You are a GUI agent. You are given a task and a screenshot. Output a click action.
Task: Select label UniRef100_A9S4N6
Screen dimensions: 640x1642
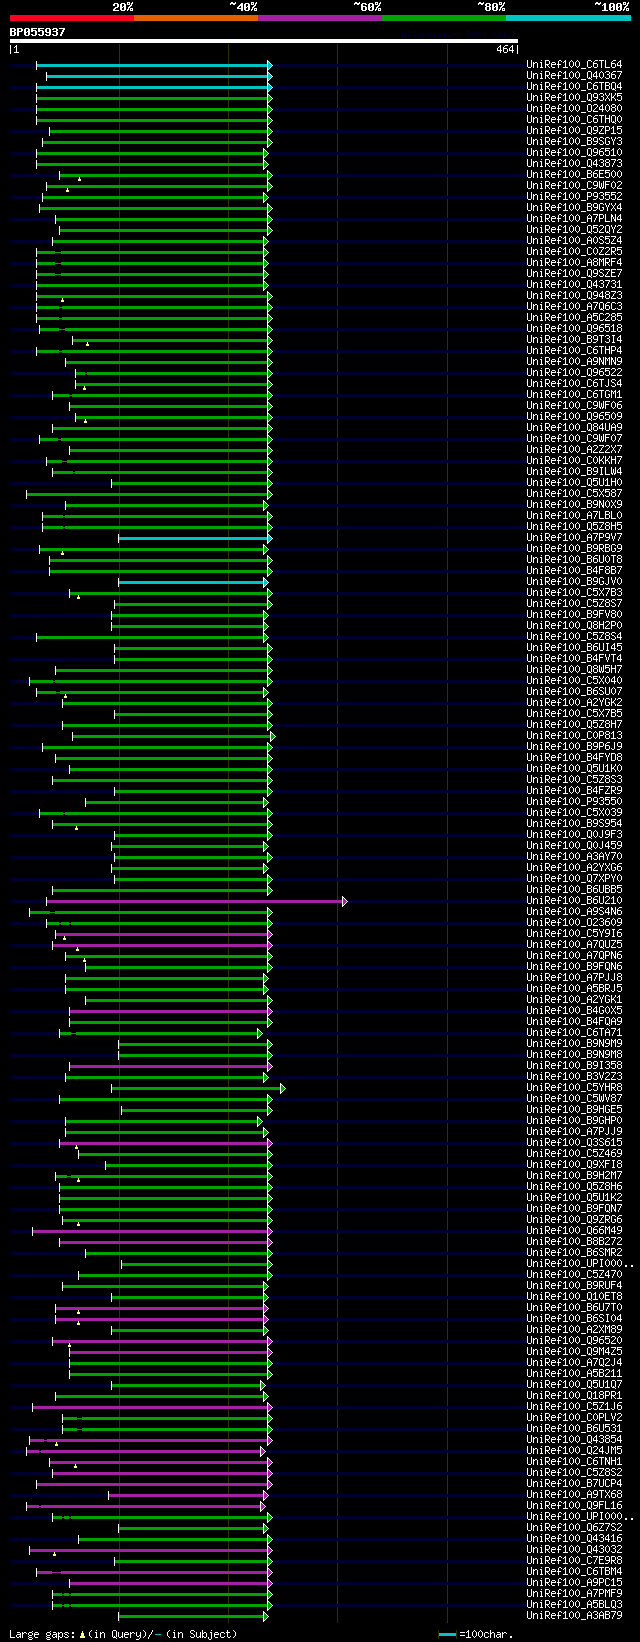574,912
